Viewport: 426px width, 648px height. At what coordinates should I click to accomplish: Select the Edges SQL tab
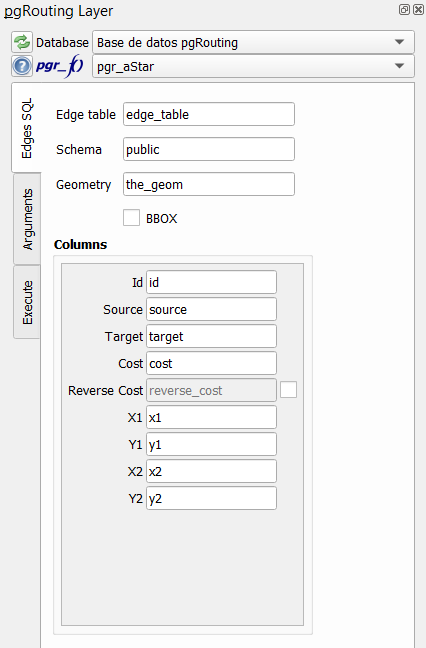27,128
